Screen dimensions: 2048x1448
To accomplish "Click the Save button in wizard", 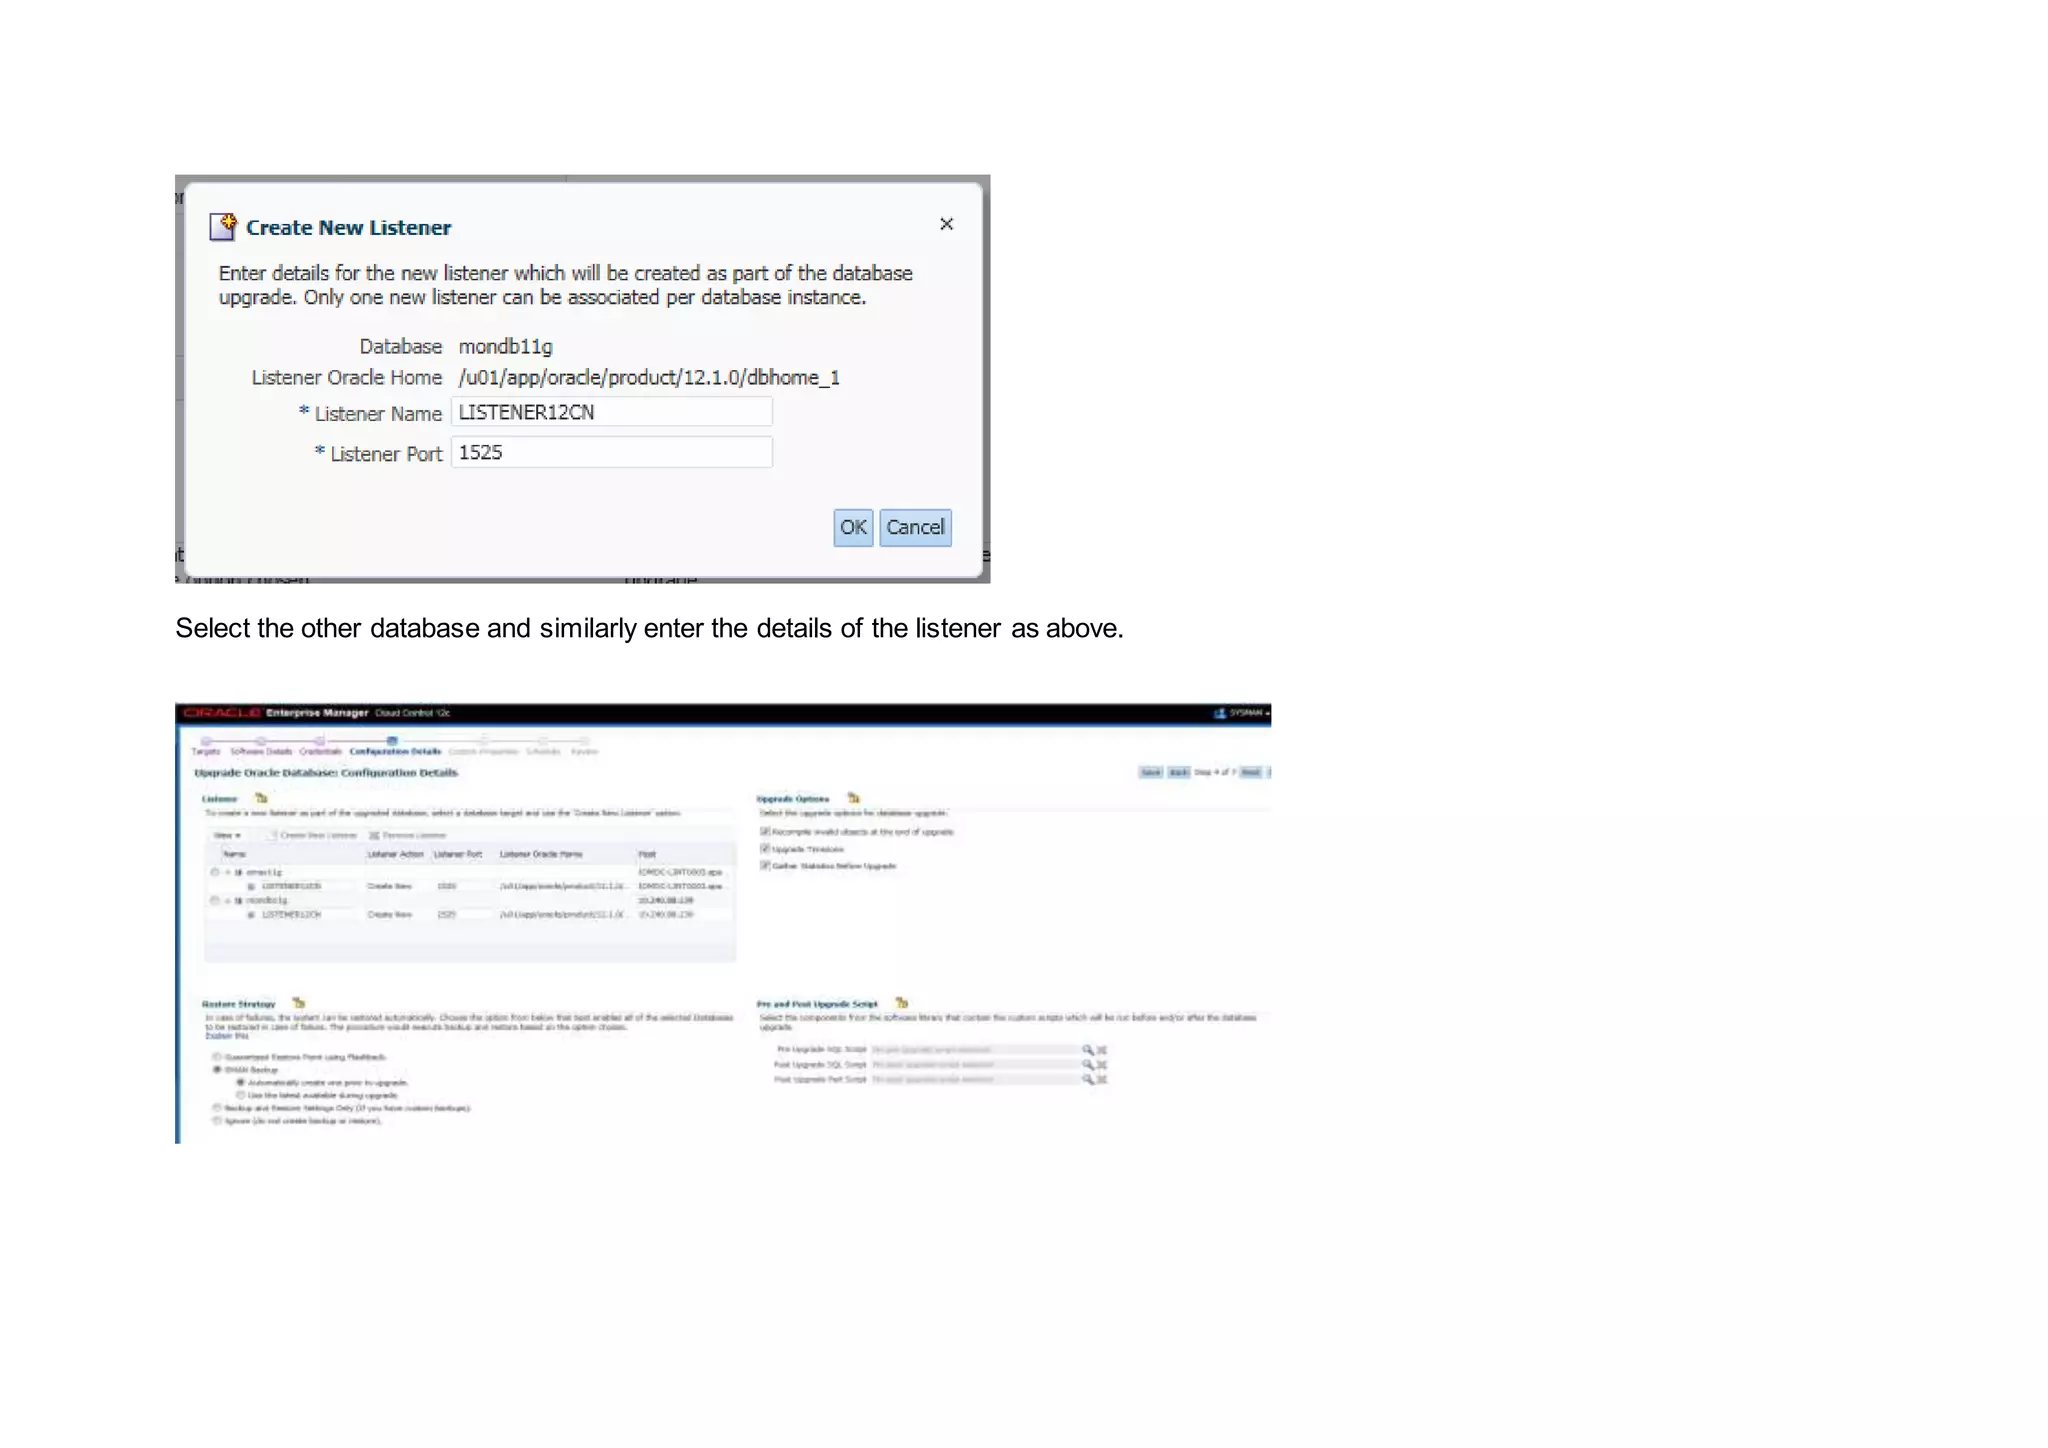I will [x=1151, y=772].
